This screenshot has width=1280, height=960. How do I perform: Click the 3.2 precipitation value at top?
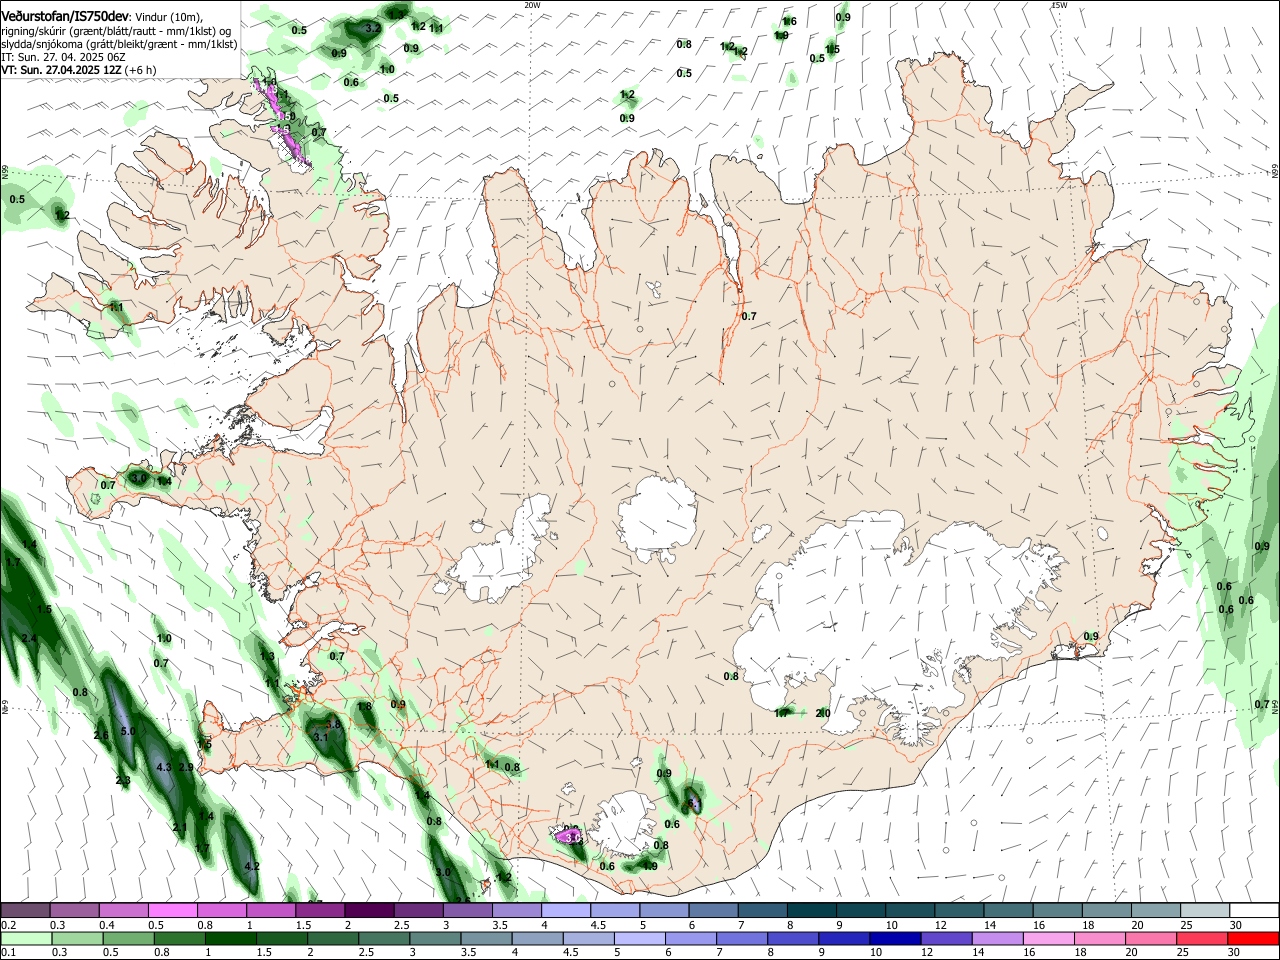click(x=373, y=28)
